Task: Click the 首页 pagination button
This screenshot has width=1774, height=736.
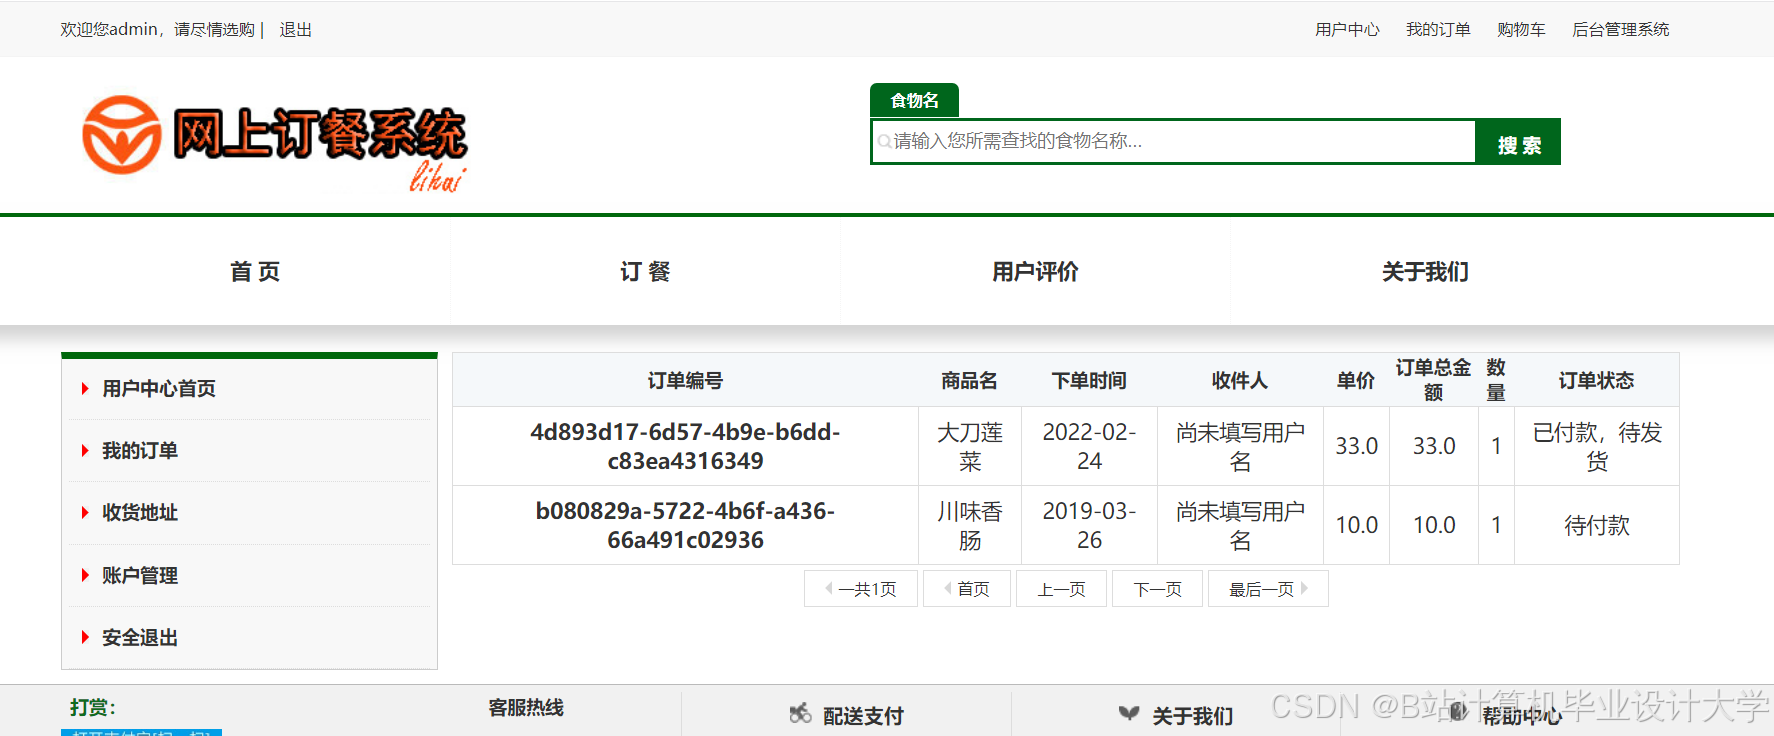Action: [967, 589]
